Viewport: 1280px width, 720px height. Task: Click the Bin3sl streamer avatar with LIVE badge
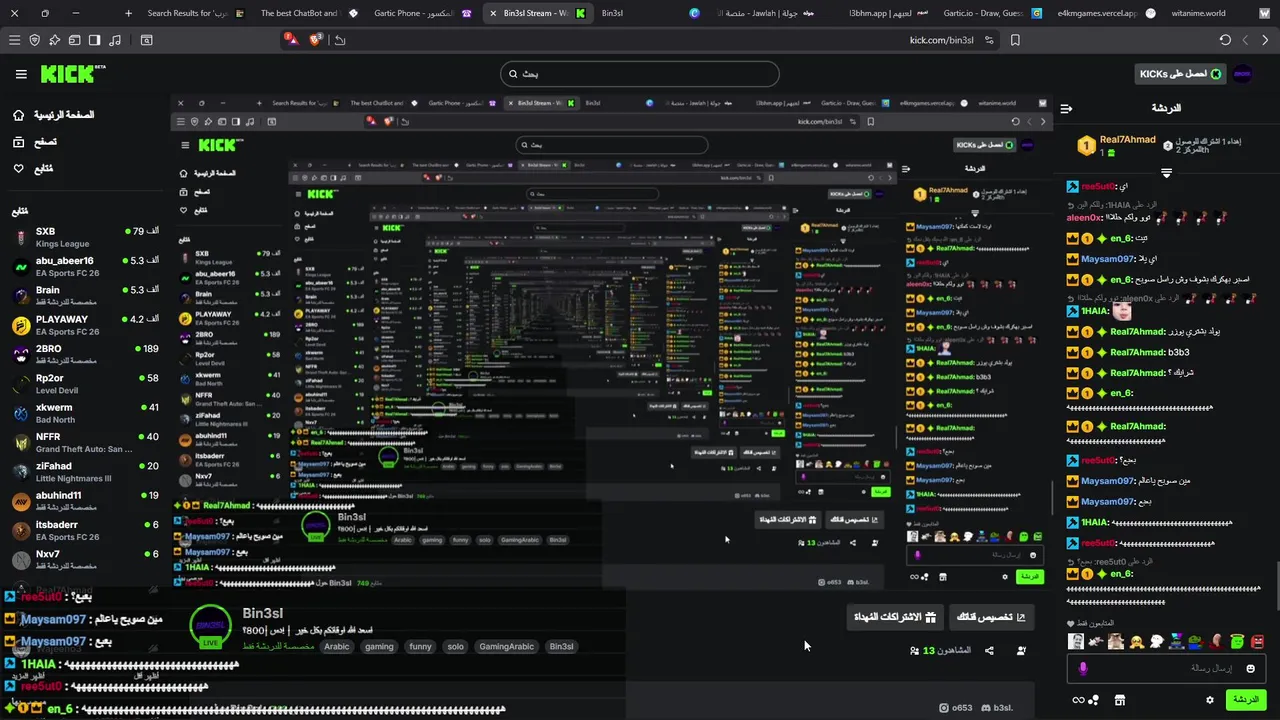(210, 626)
